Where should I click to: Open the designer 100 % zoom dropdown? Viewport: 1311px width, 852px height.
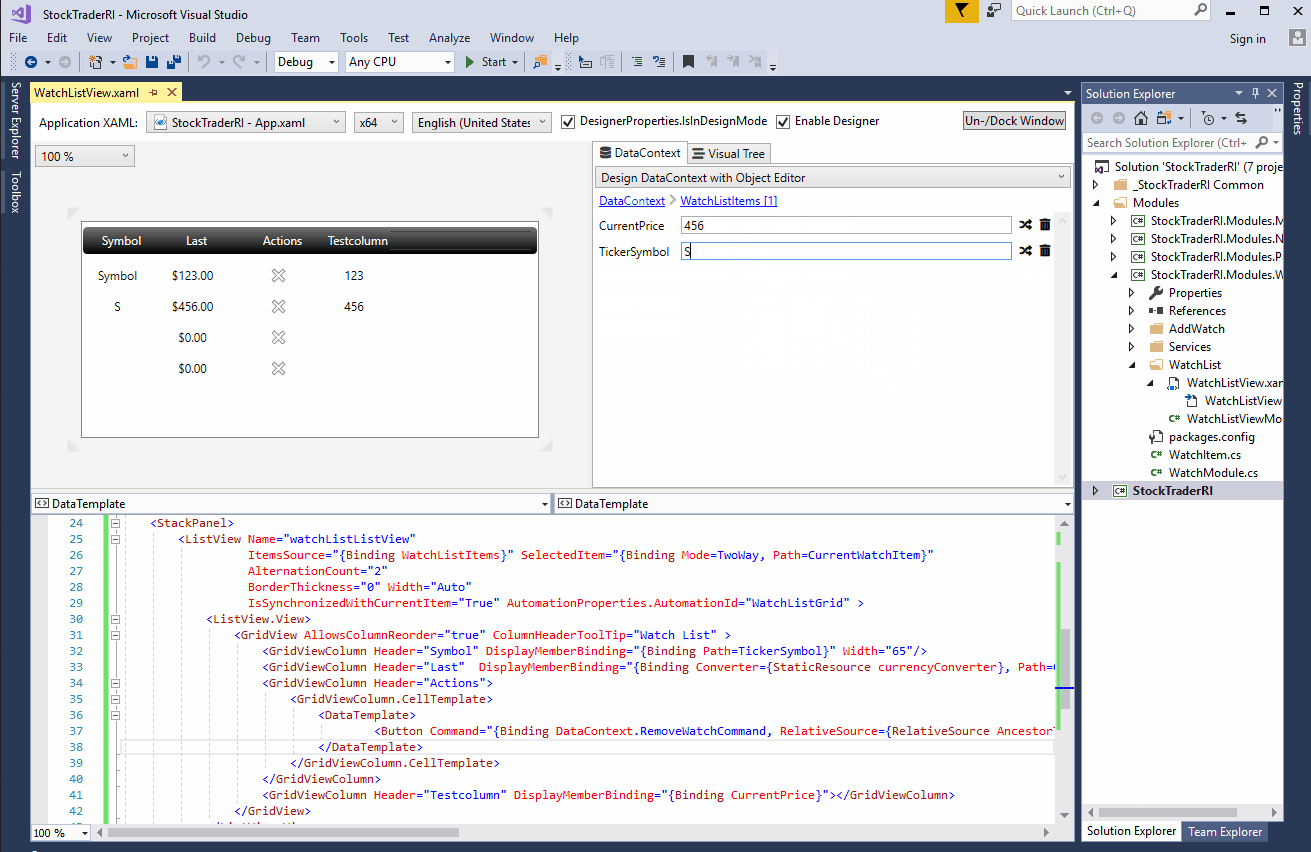click(x=84, y=156)
